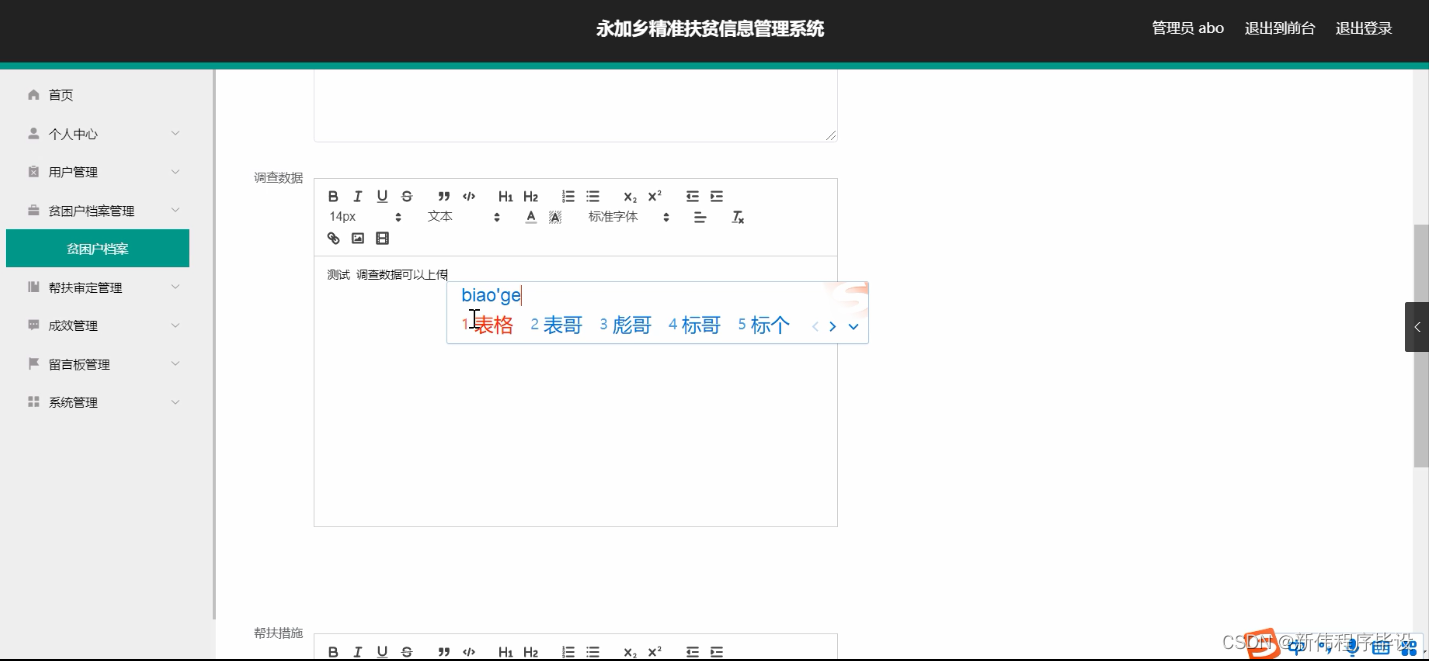The image size is (1429, 661).
Task: Insert a hyperlink using the link icon
Action: coord(333,238)
